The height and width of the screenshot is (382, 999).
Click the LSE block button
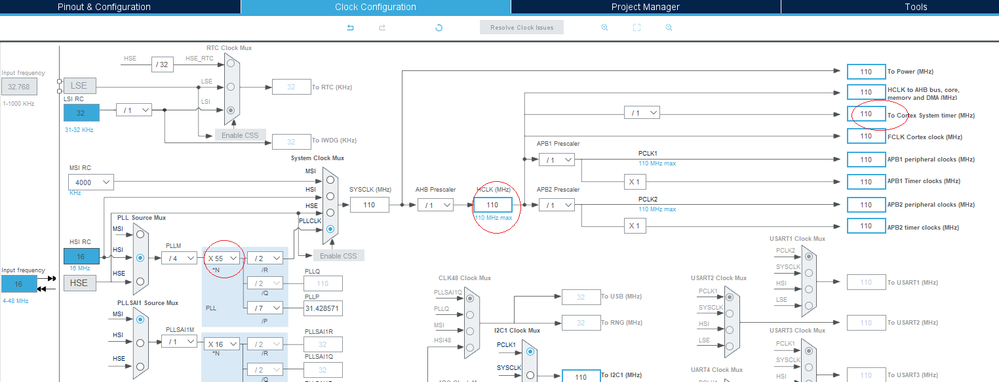coord(79,85)
